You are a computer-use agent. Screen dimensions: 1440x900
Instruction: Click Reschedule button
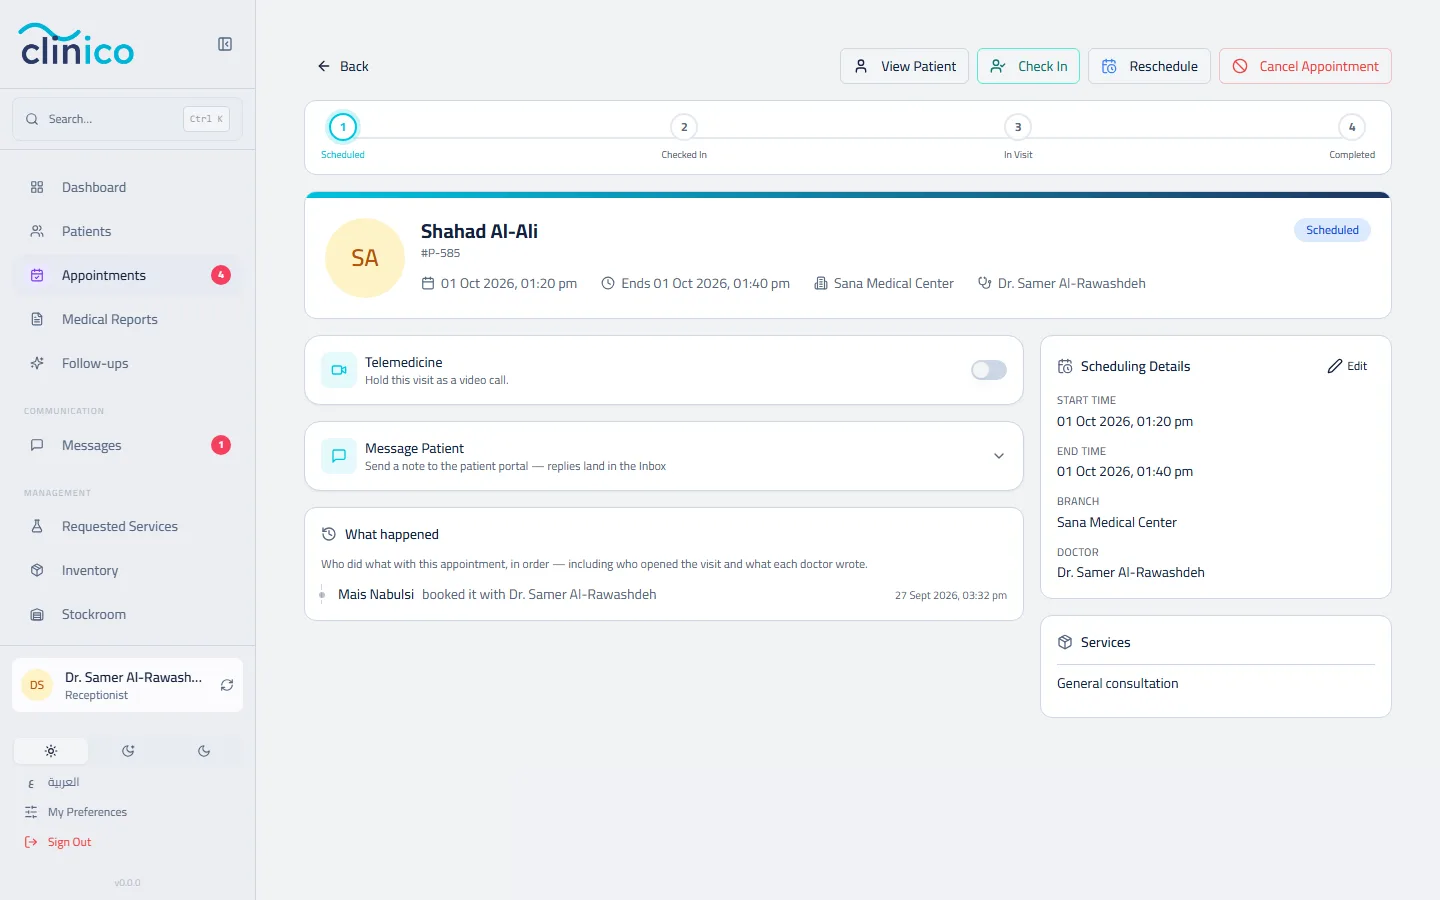point(1149,66)
